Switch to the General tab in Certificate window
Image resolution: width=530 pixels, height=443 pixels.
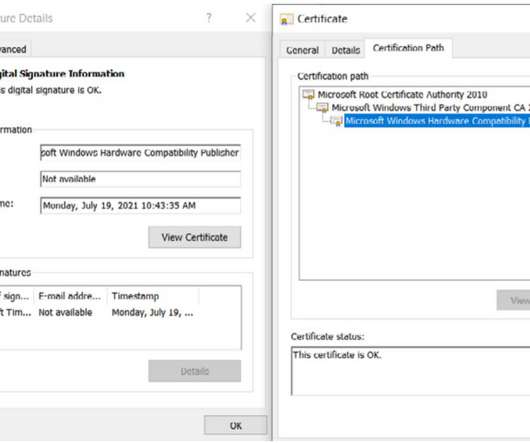(x=302, y=50)
